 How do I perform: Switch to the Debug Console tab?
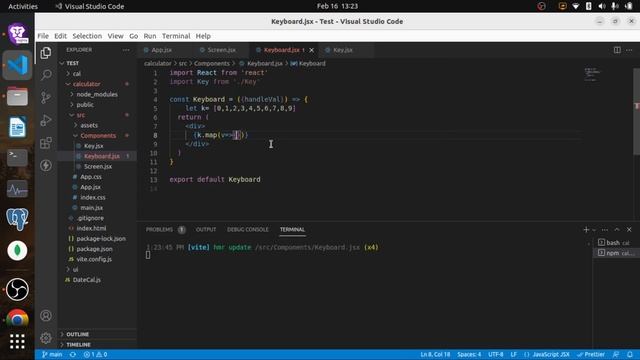click(x=248, y=230)
